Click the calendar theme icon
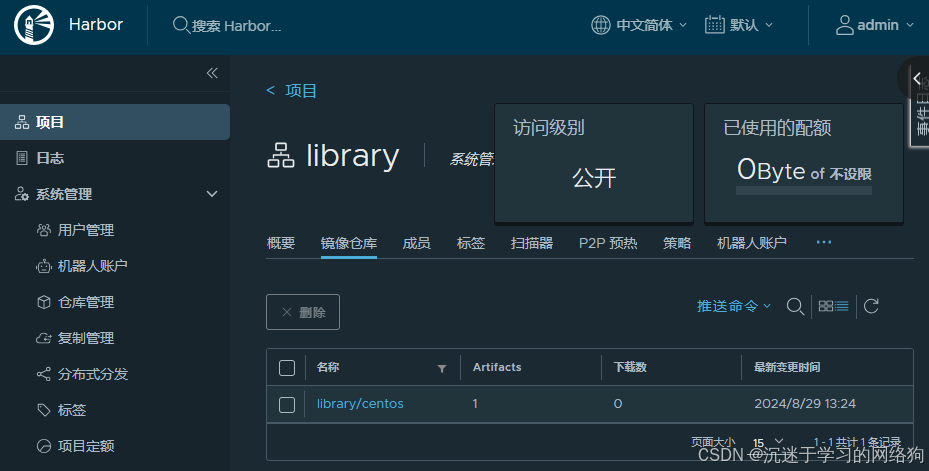The width and height of the screenshot is (929, 471). coord(715,25)
